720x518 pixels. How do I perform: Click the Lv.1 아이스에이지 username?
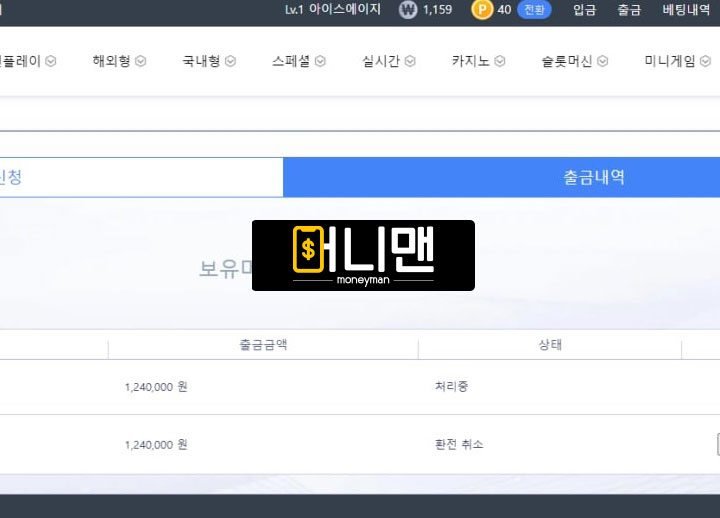tap(333, 9)
